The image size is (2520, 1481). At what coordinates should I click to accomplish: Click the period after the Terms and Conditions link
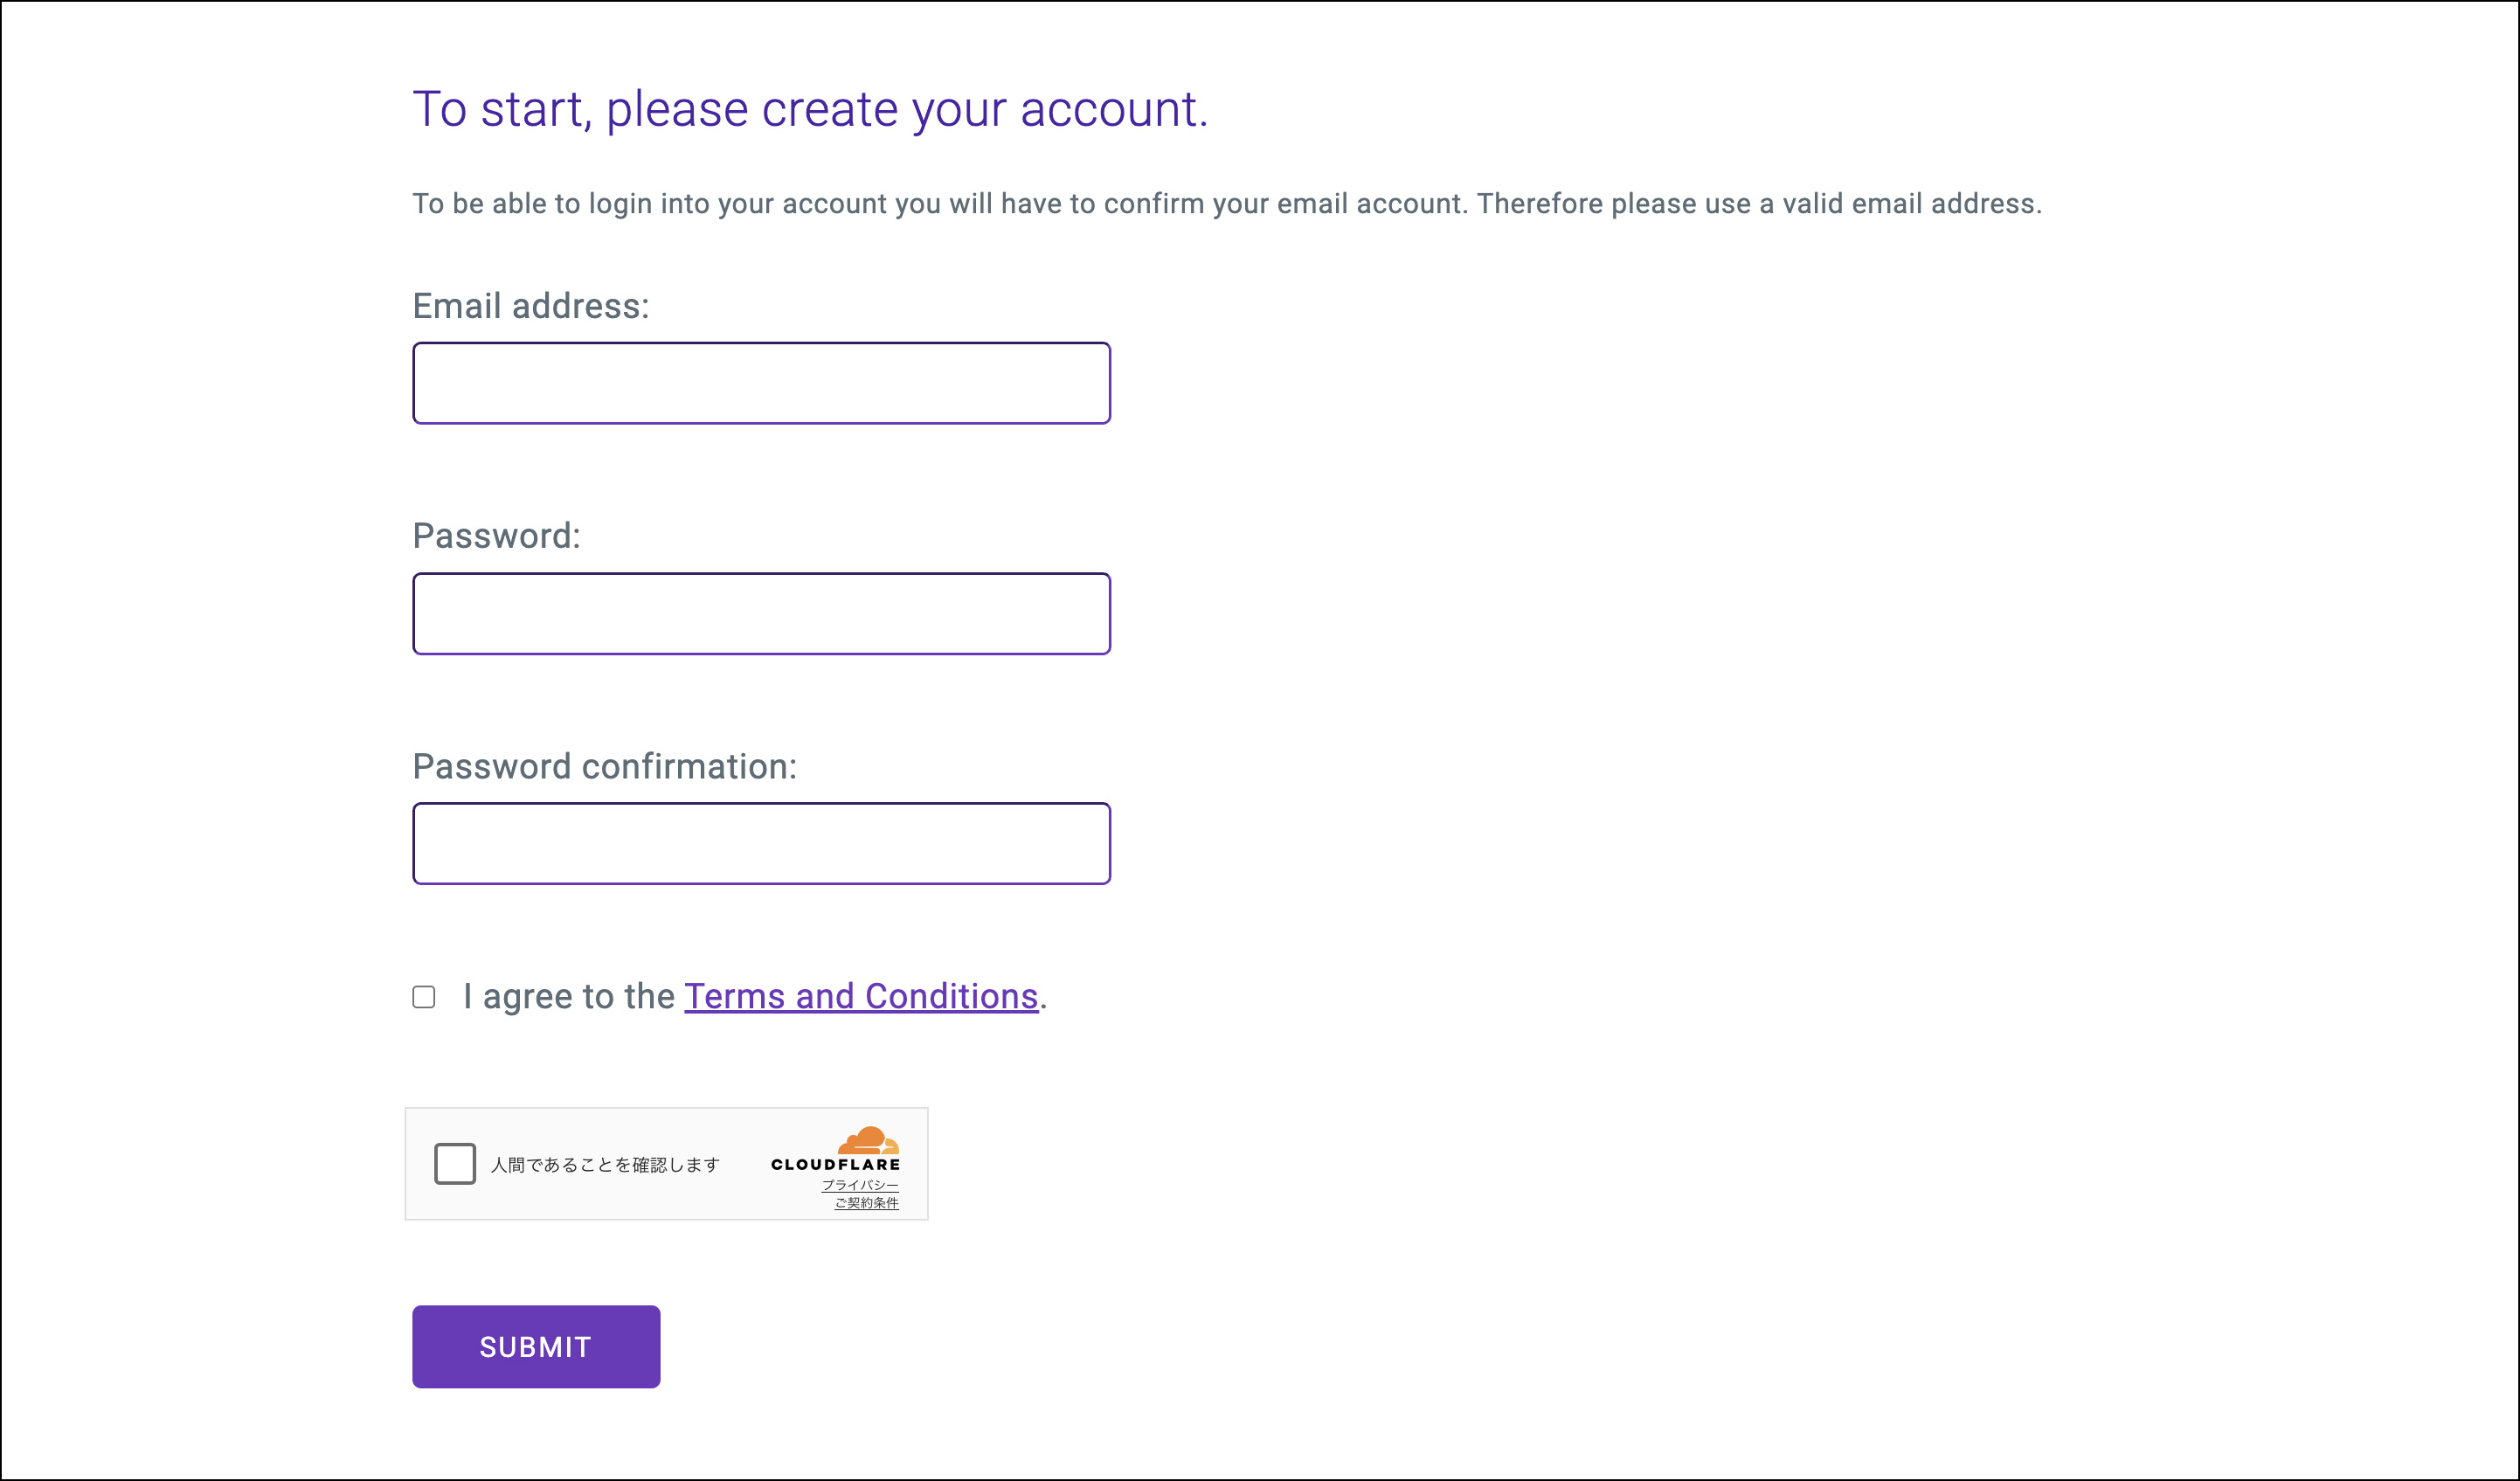point(1043,1006)
